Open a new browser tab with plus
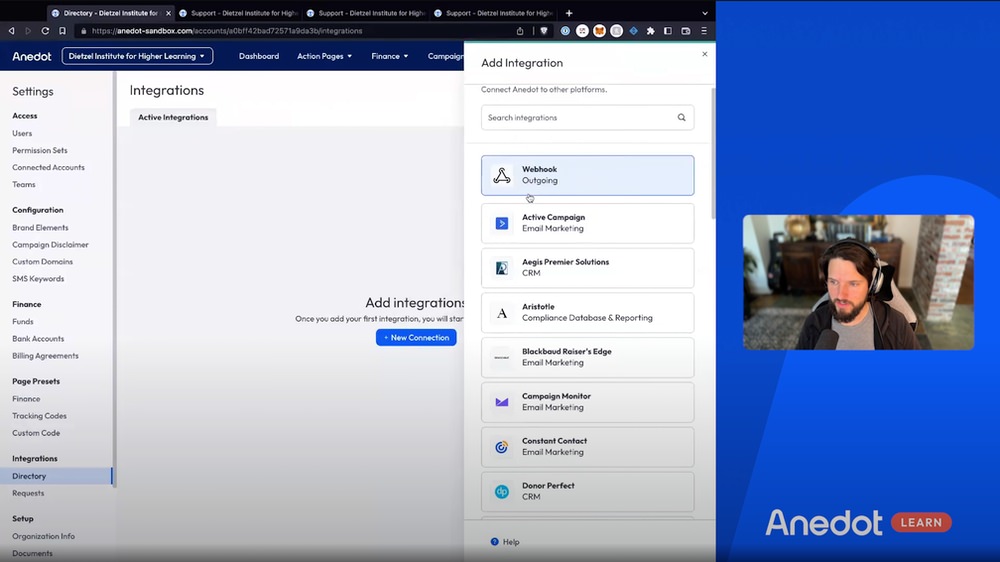 coord(569,13)
